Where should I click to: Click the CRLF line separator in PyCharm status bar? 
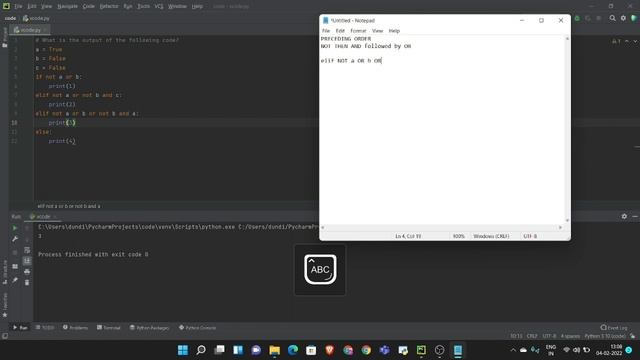532,336
